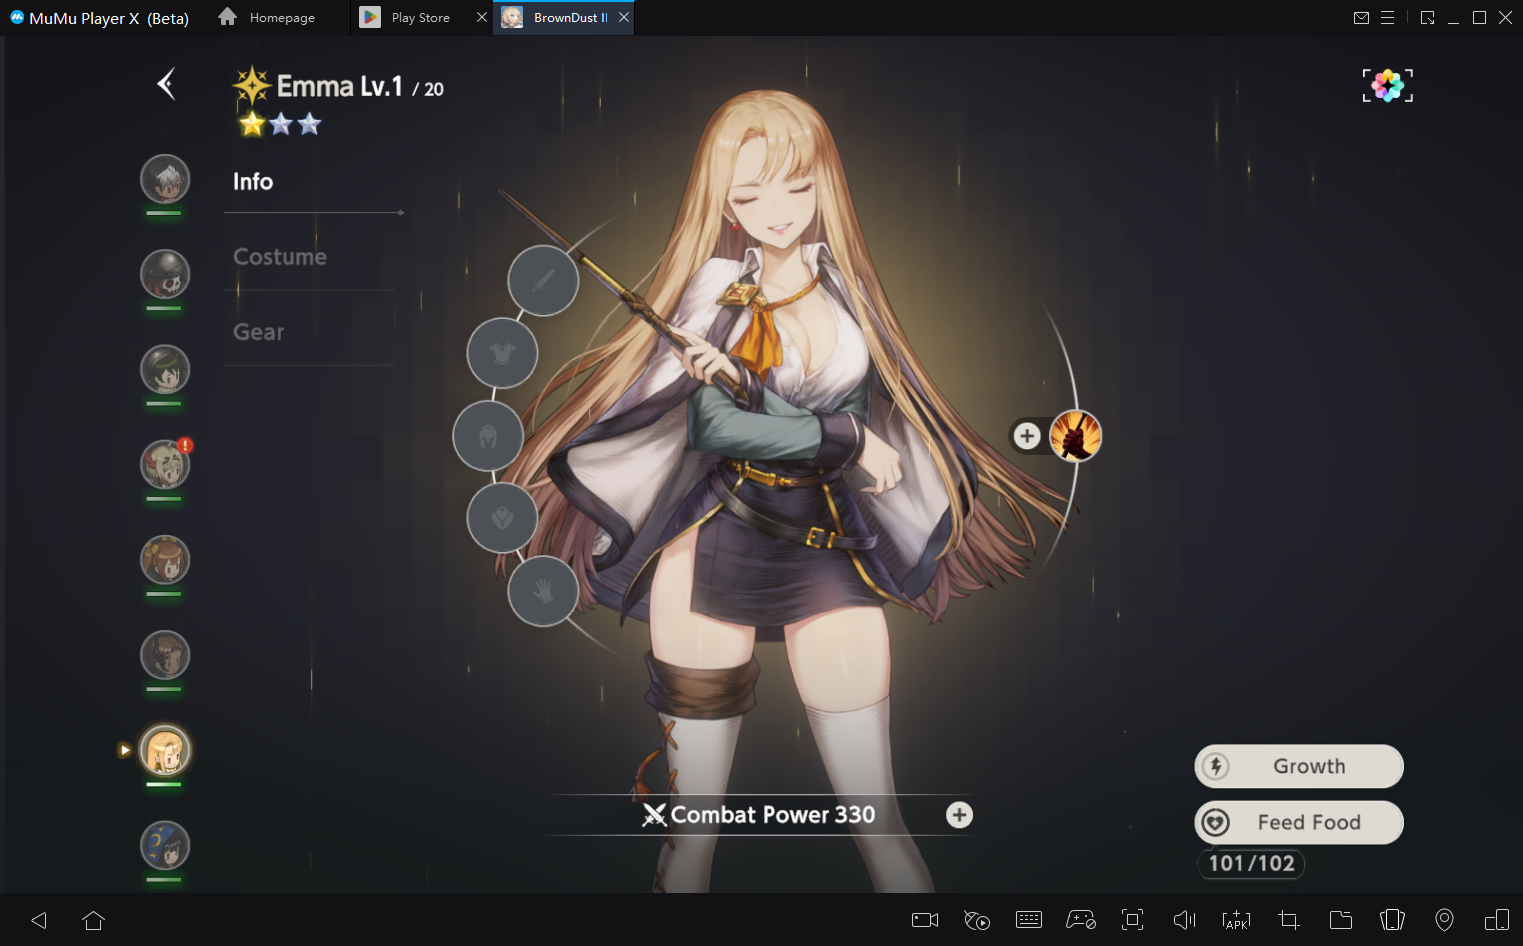Toggle the emulator volume icon
This screenshot has width=1523, height=946.
(x=1184, y=920)
